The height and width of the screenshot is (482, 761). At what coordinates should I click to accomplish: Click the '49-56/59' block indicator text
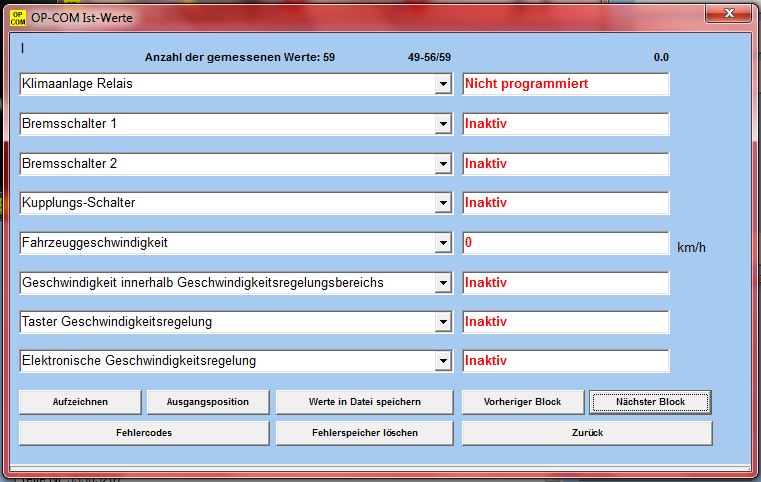click(x=429, y=57)
